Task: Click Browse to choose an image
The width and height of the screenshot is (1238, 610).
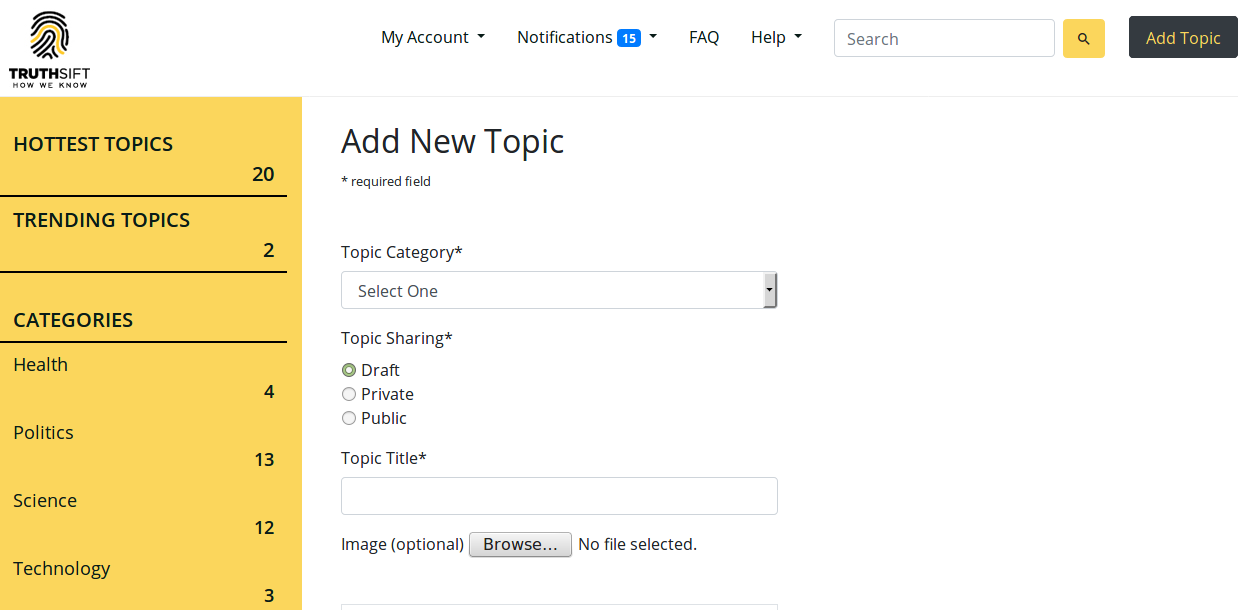Action: coord(520,544)
